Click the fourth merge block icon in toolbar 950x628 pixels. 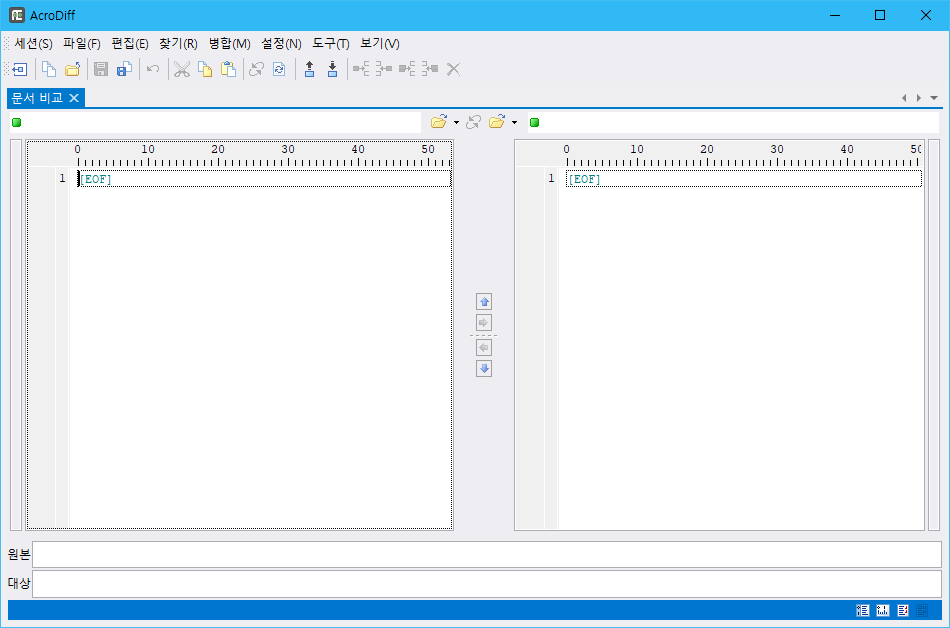tap(430, 69)
